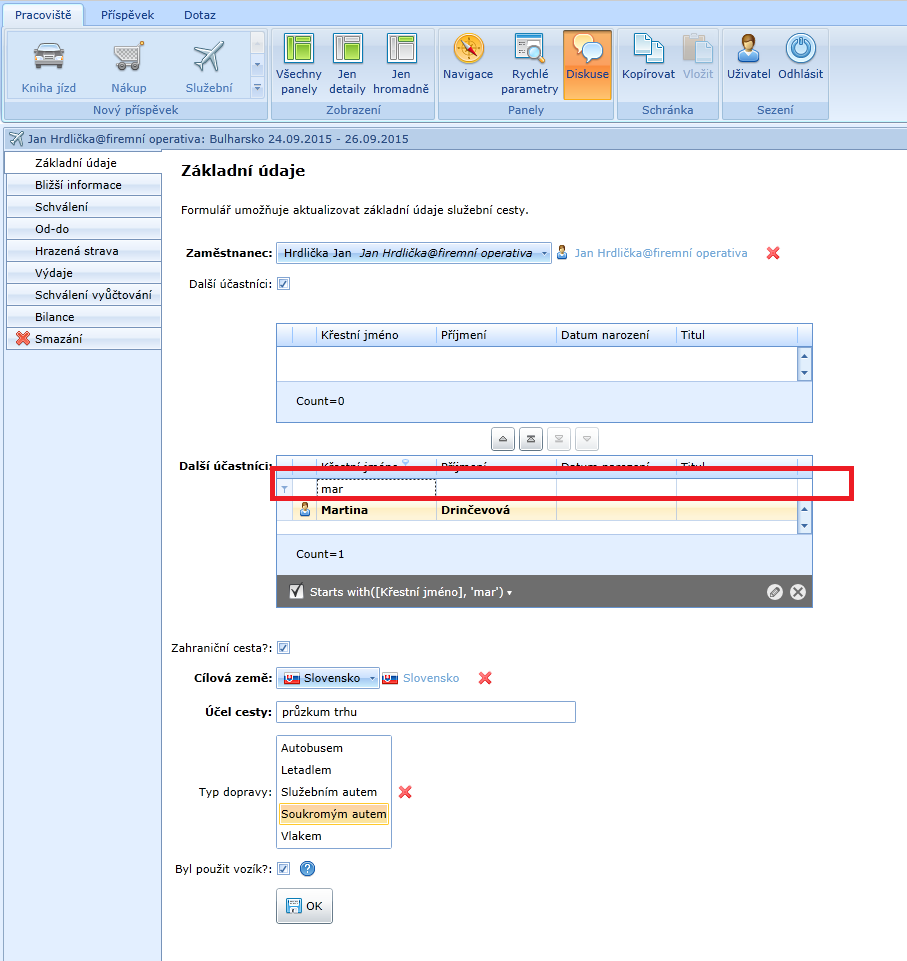Click the Účel cesty text field
Viewport: 907px width, 961px height.
point(425,712)
